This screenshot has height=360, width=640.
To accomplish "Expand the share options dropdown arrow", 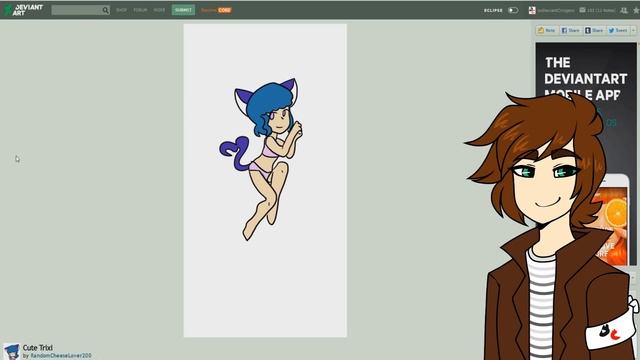I will point(633,30).
